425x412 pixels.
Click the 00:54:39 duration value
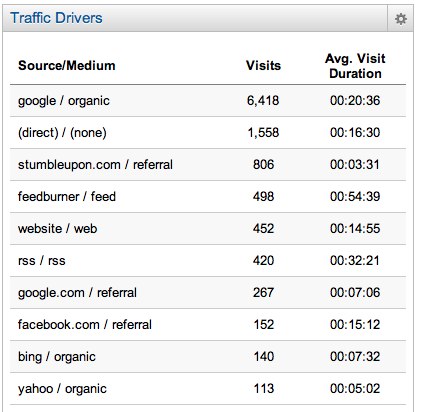(x=355, y=197)
